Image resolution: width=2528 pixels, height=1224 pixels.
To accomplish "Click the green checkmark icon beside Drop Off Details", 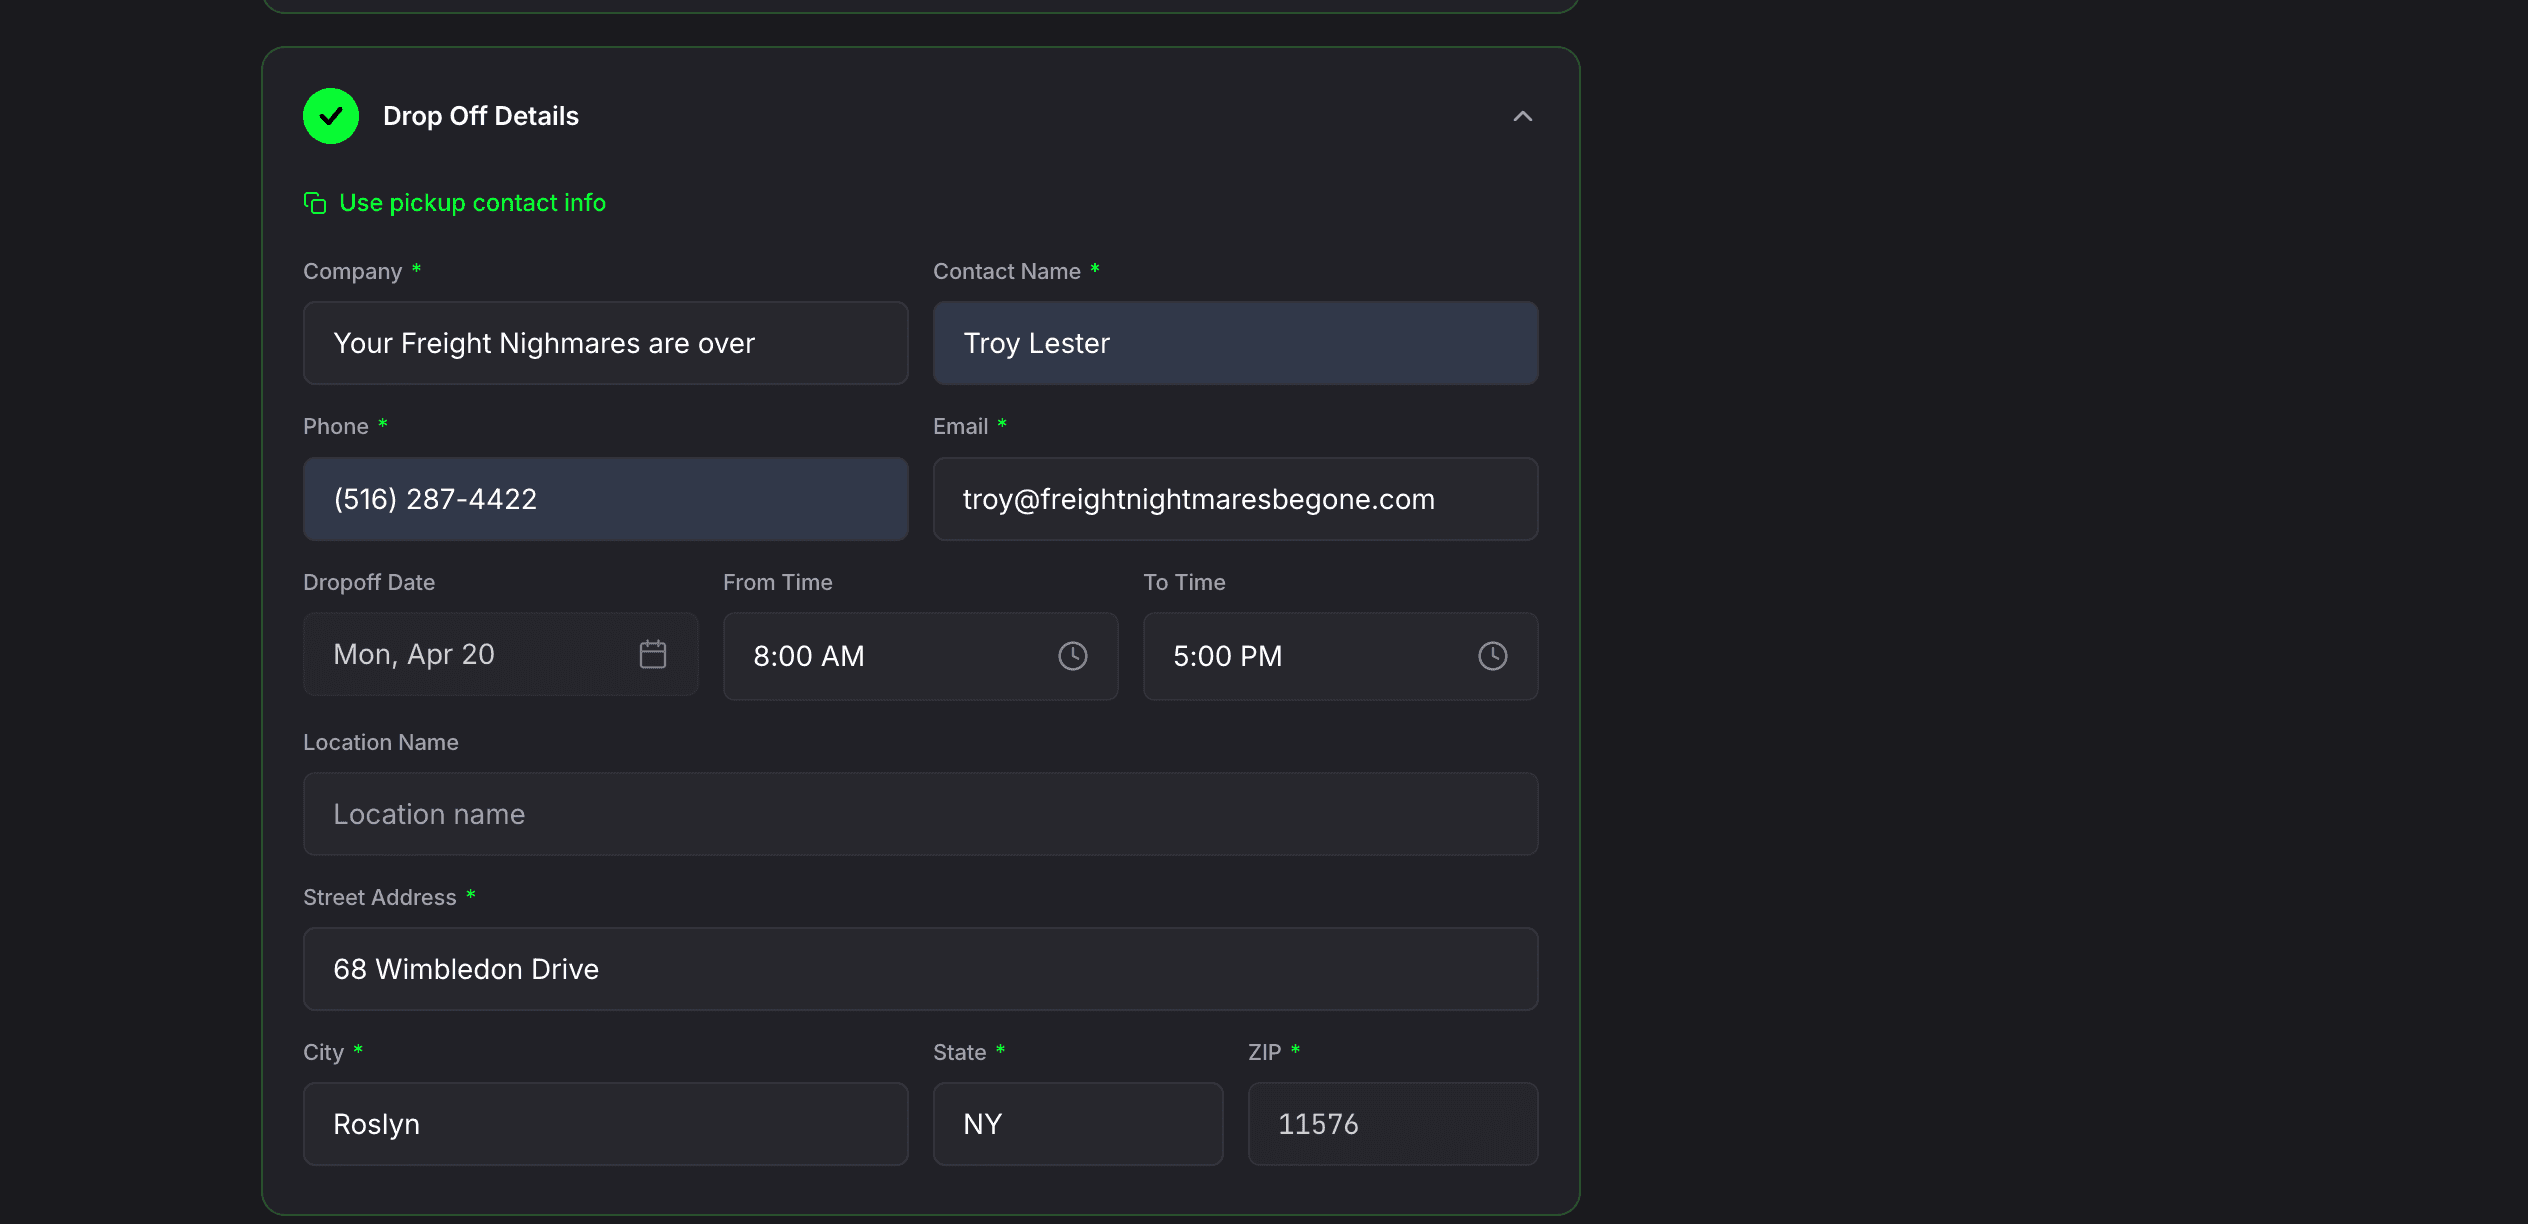I will pyautogui.click(x=331, y=116).
